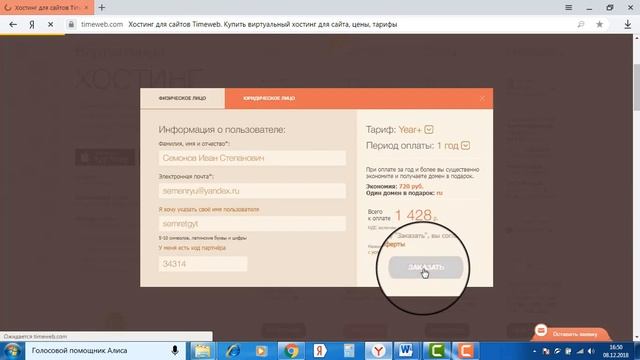
Task: Expand the Период оплаты 1 год dropdown
Action: [x=465, y=146]
